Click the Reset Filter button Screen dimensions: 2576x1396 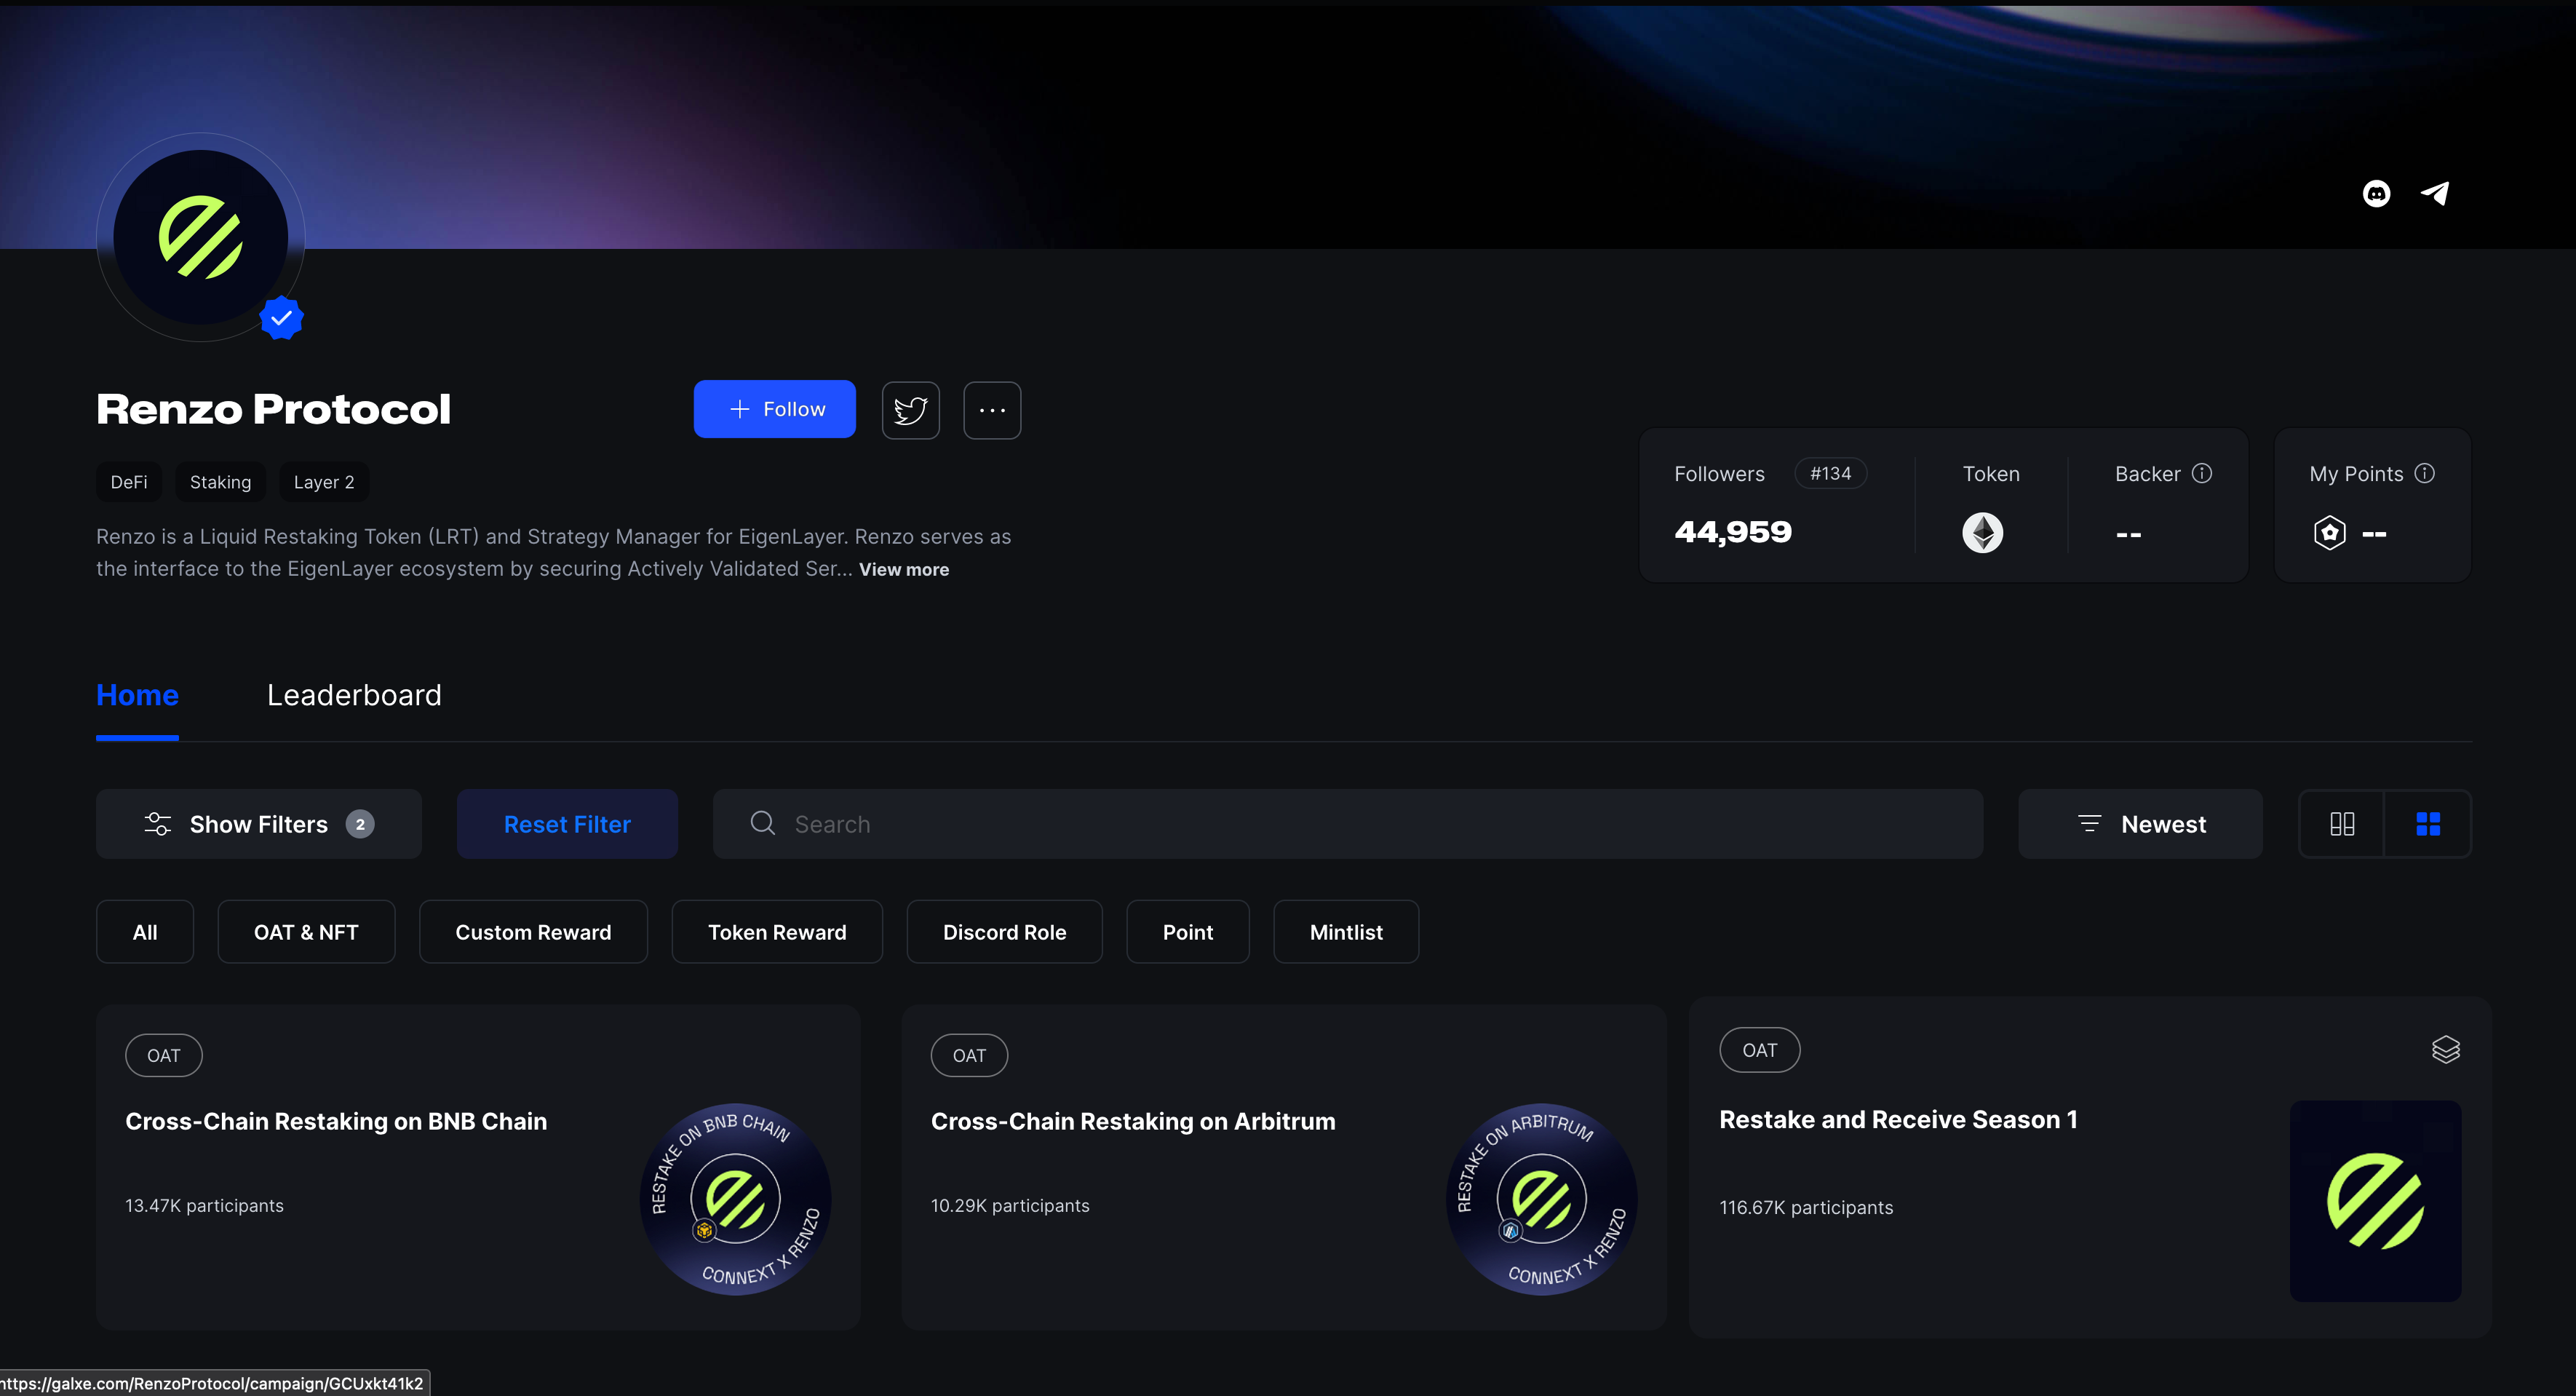click(x=567, y=824)
